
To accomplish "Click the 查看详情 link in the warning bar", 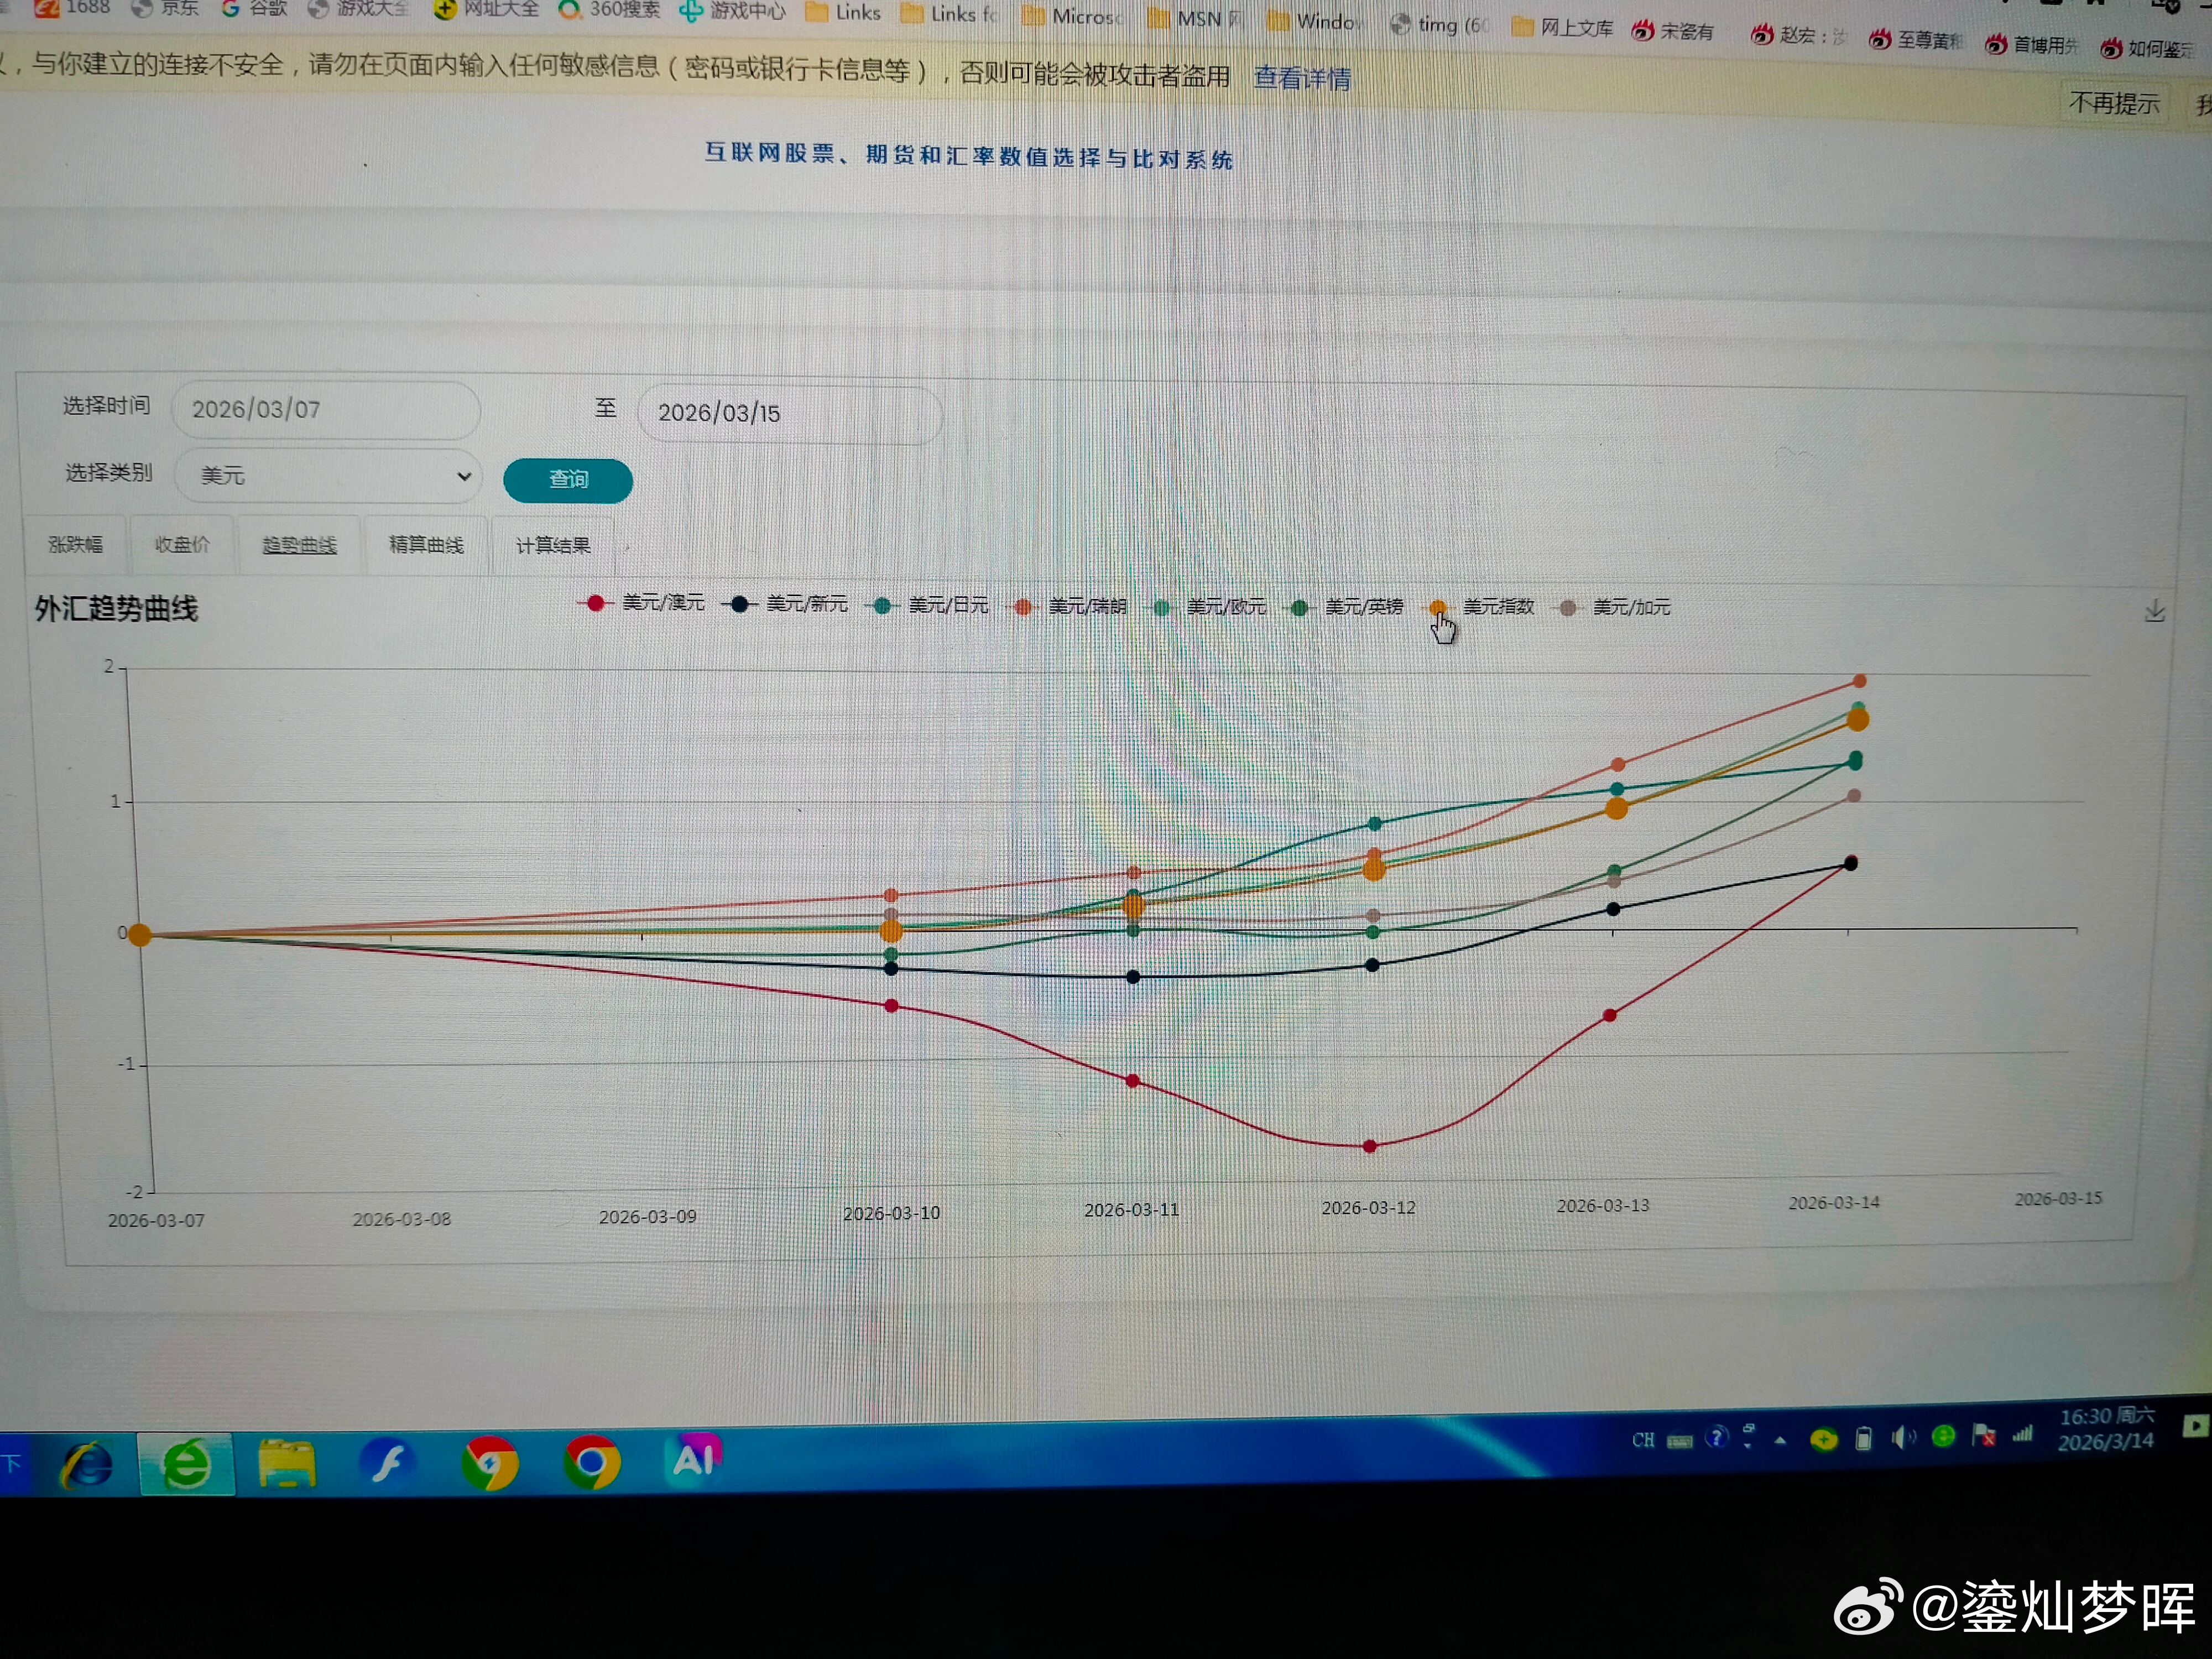I will coord(1302,78).
